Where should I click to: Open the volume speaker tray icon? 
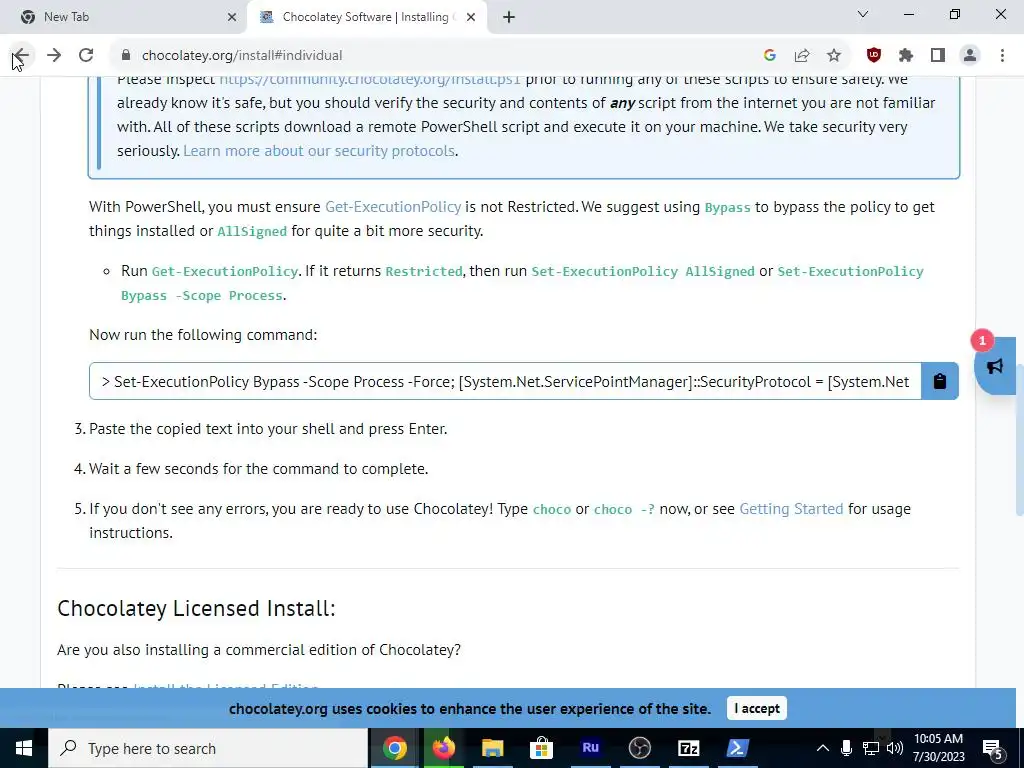tap(895, 748)
